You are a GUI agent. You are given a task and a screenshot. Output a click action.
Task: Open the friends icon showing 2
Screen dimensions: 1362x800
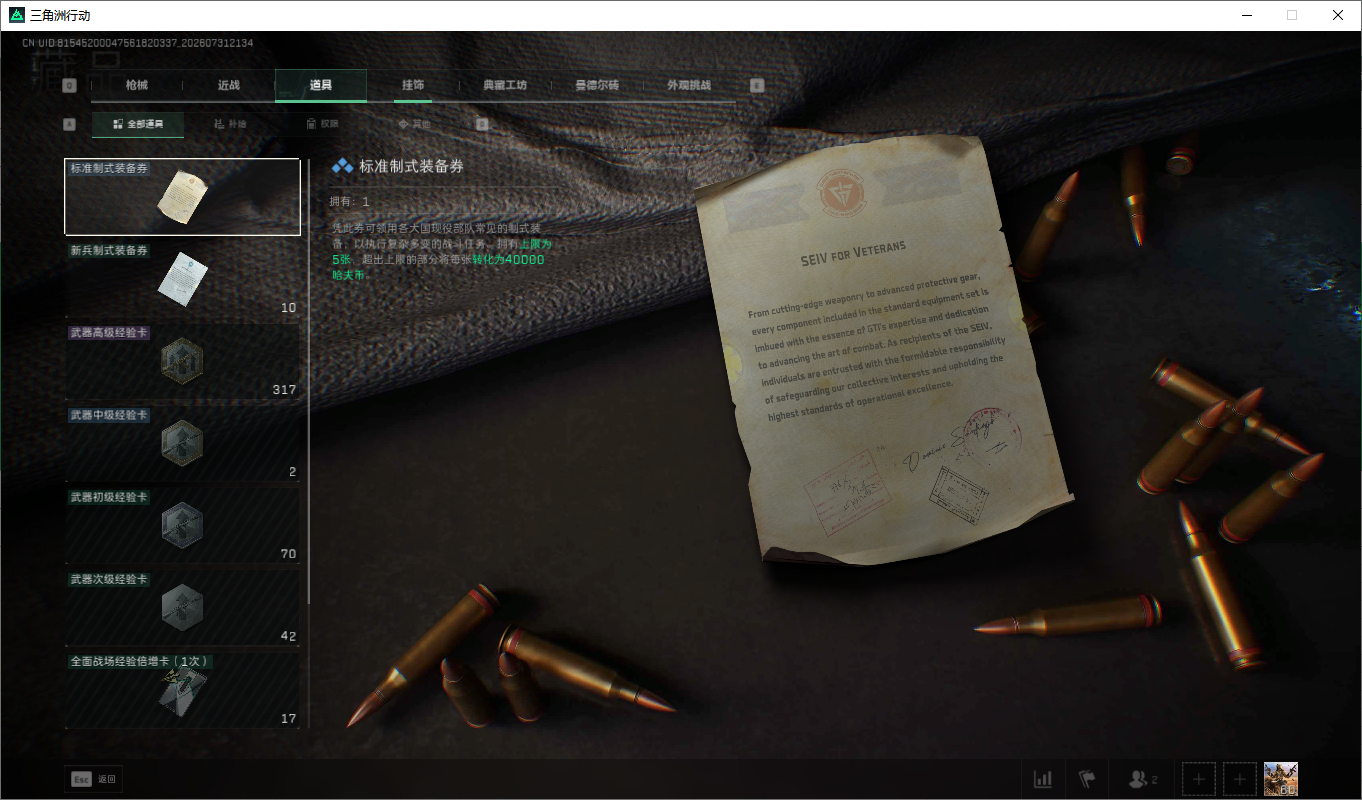pos(1142,779)
